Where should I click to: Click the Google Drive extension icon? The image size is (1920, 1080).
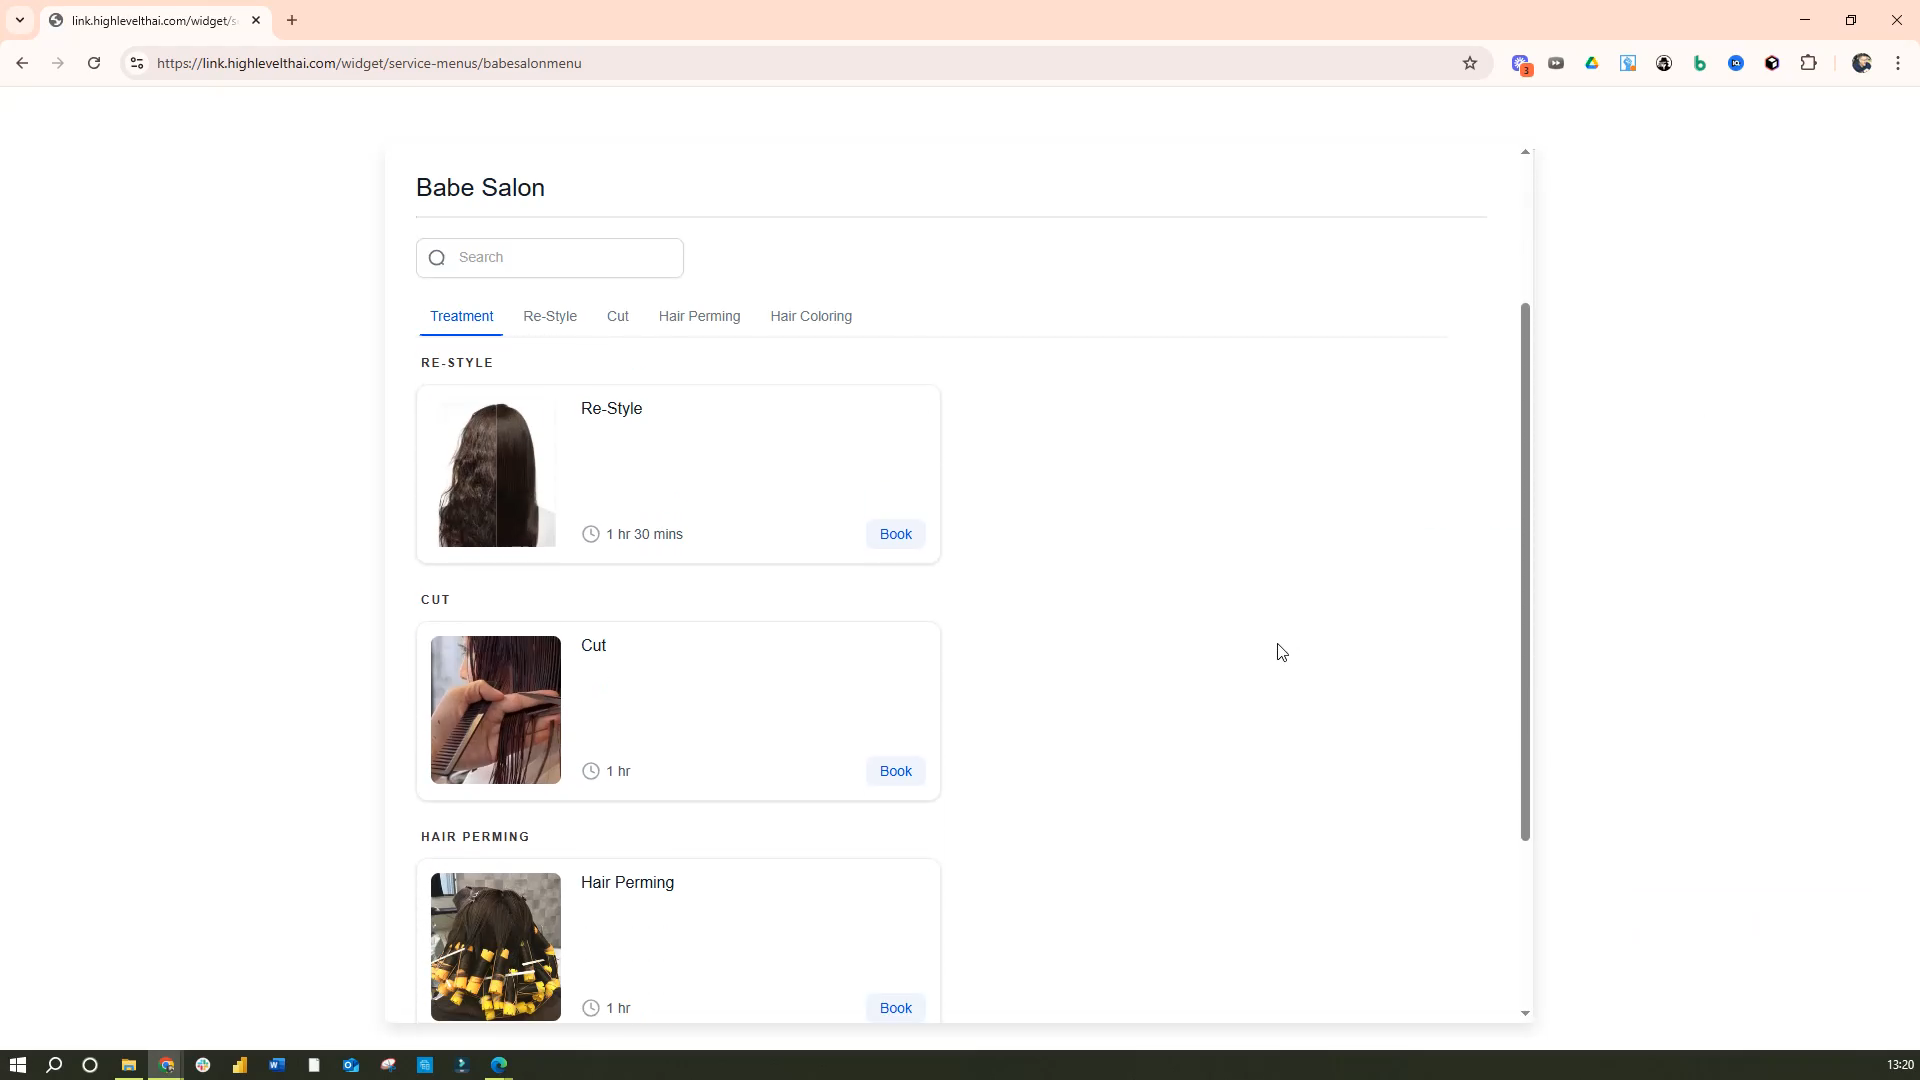point(1592,63)
